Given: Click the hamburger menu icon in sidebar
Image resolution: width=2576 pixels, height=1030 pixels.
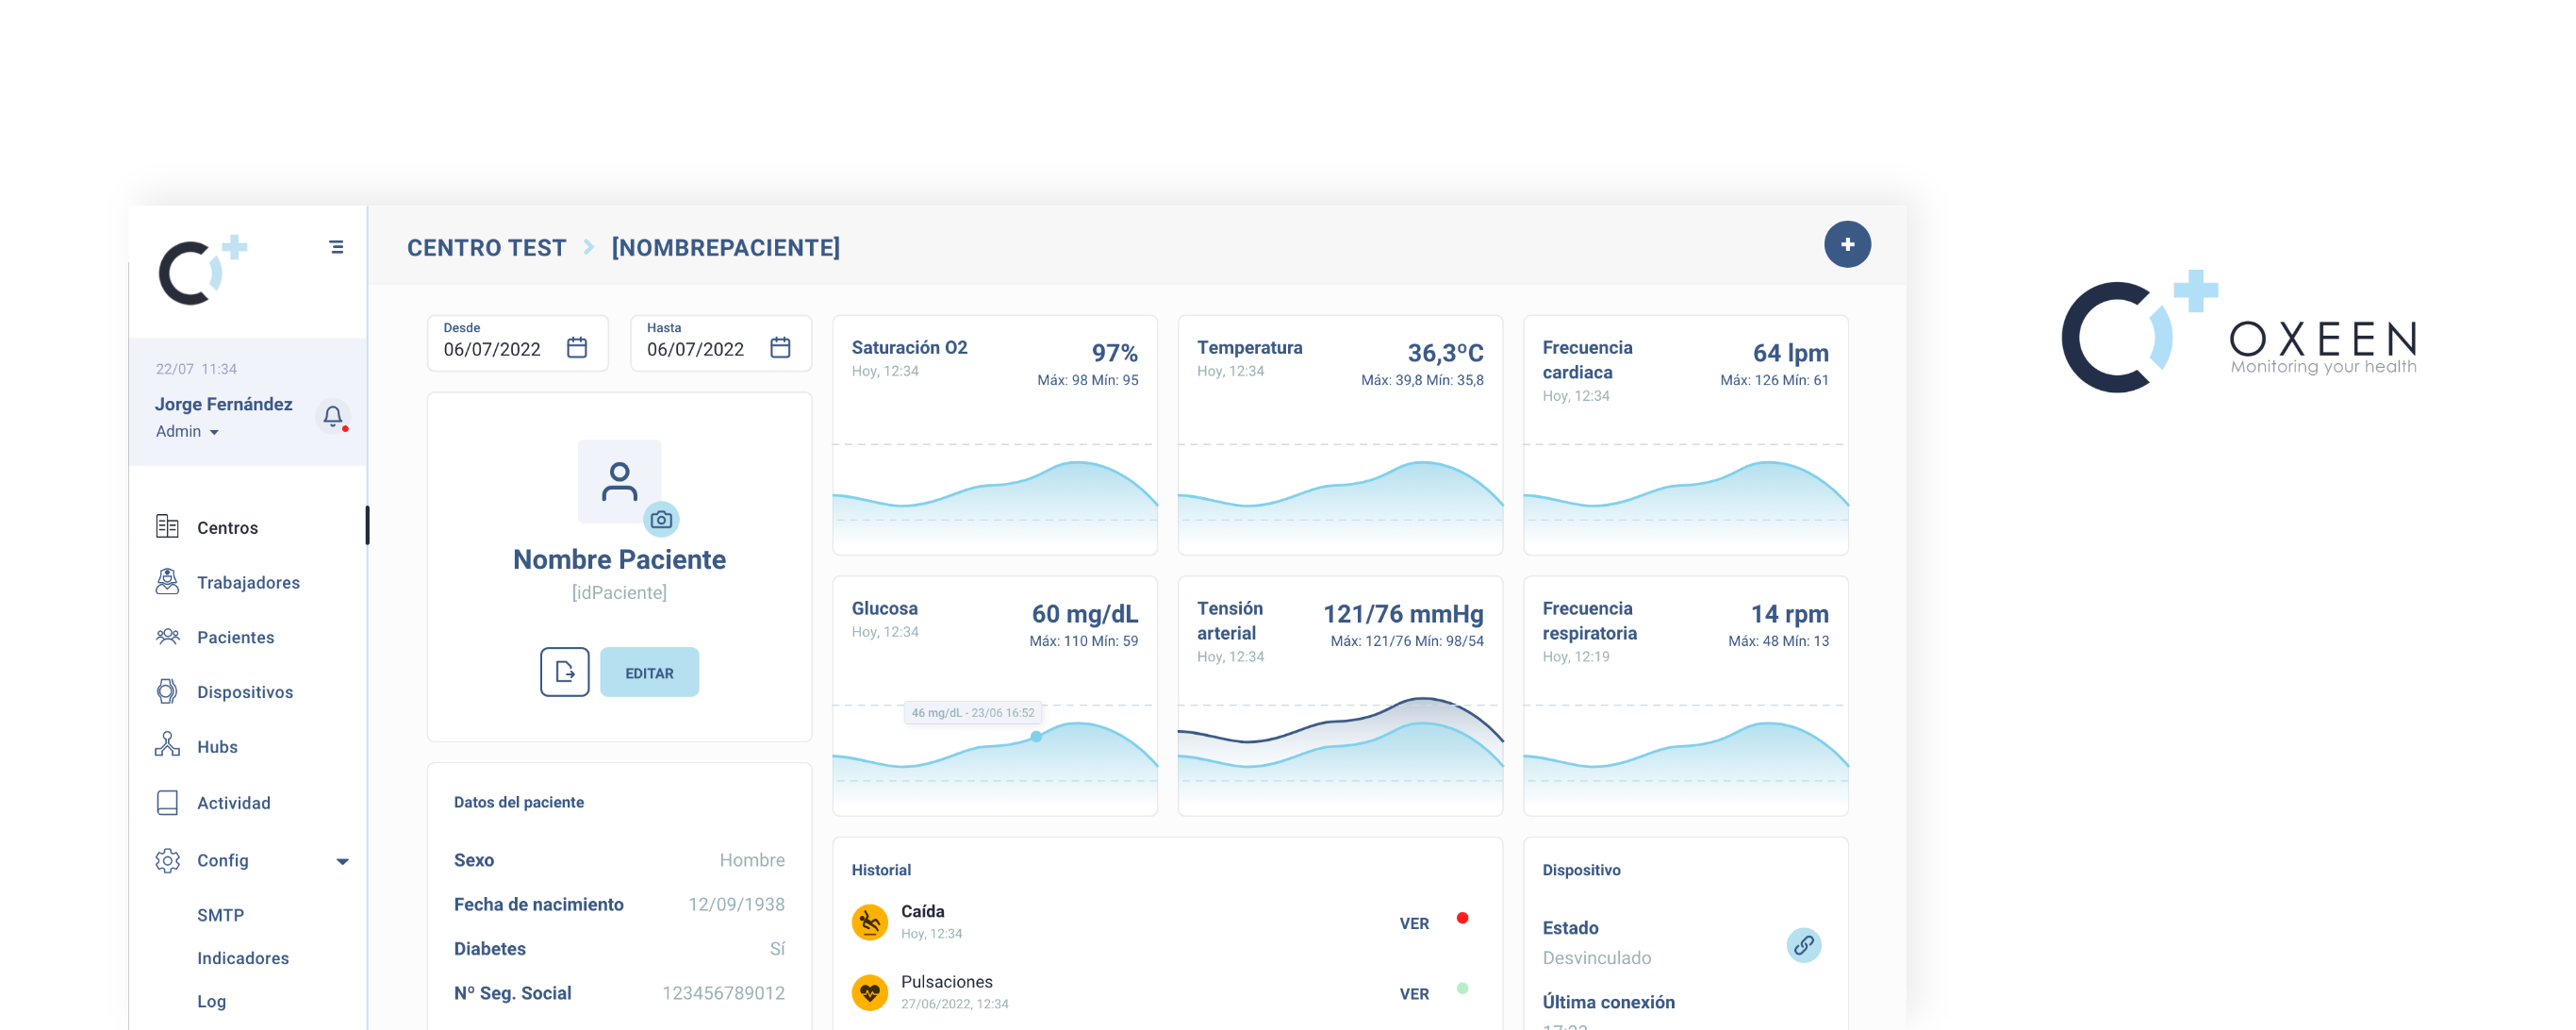Looking at the screenshot, I should tap(336, 247).
